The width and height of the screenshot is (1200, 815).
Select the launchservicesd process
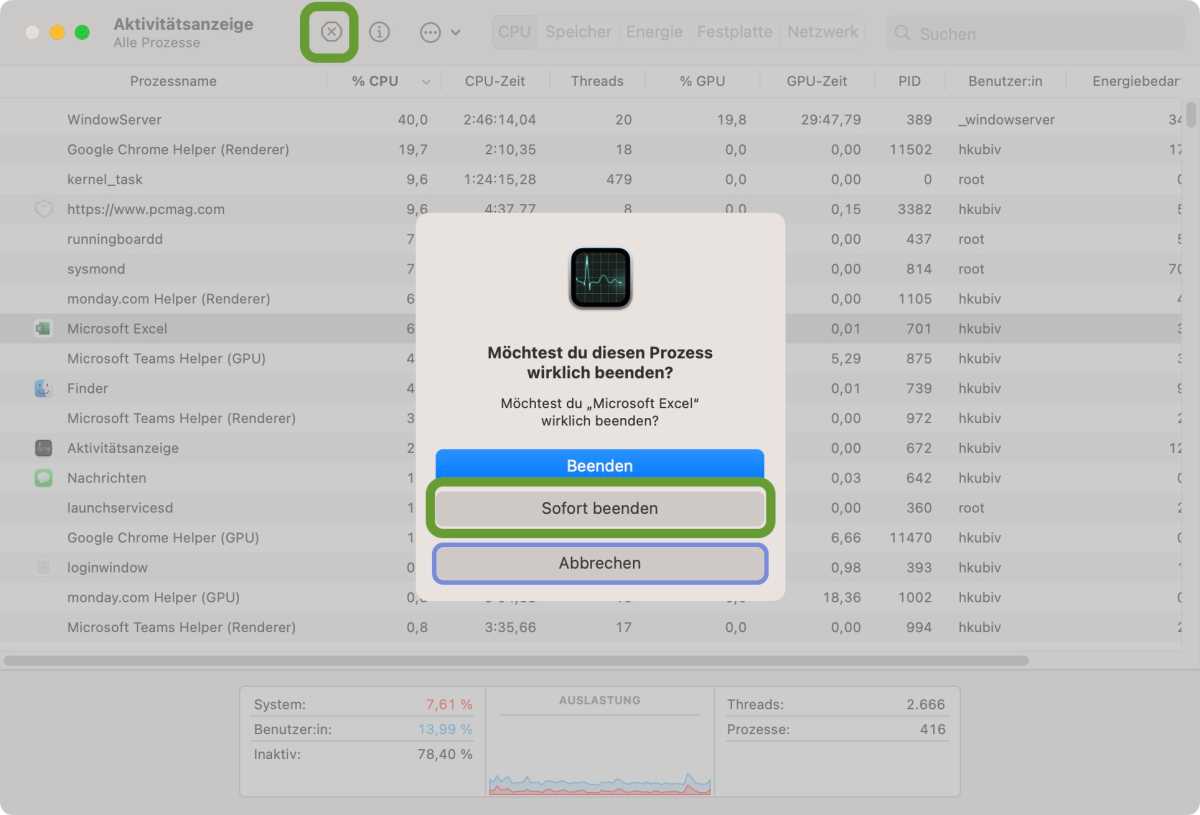[x=120, y=508]
